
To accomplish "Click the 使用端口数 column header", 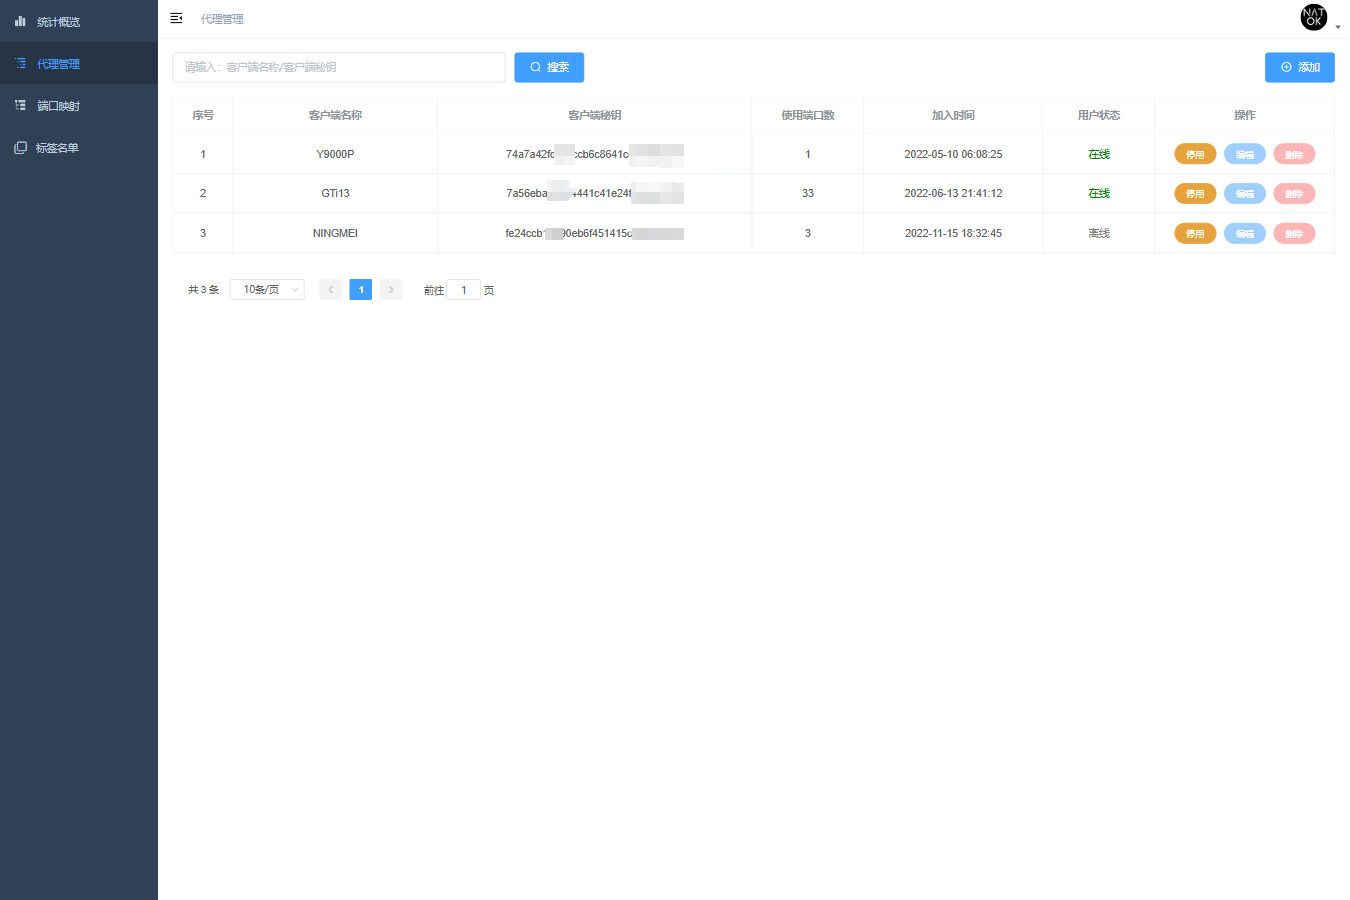I will tap(808, 115).
